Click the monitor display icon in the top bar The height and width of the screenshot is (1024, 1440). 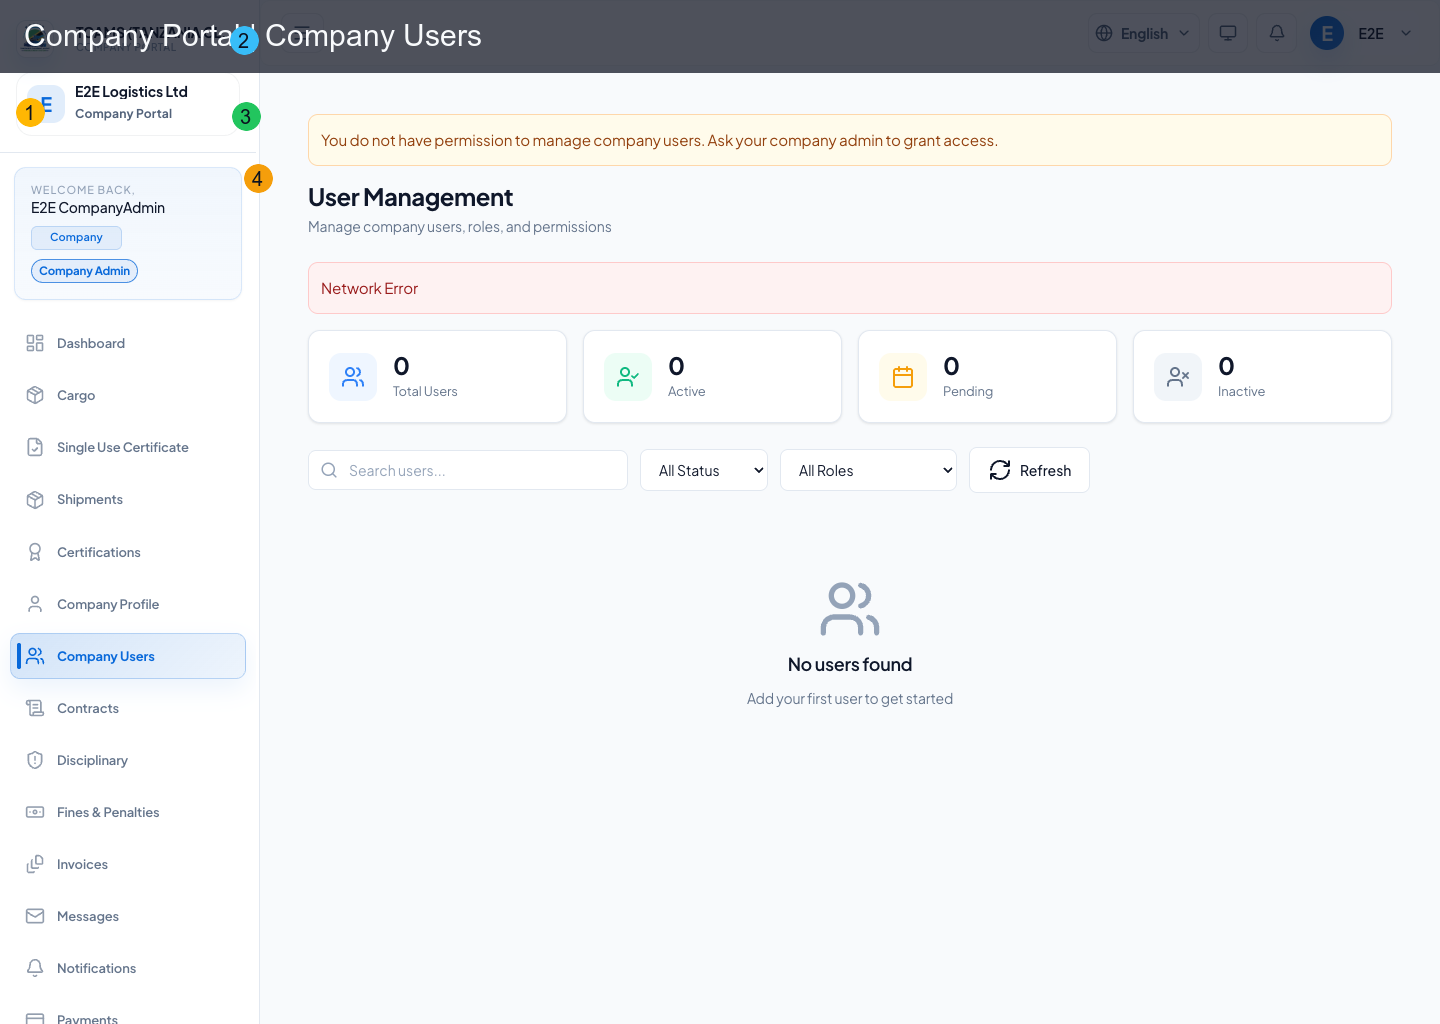click(x=1228, y=33)
